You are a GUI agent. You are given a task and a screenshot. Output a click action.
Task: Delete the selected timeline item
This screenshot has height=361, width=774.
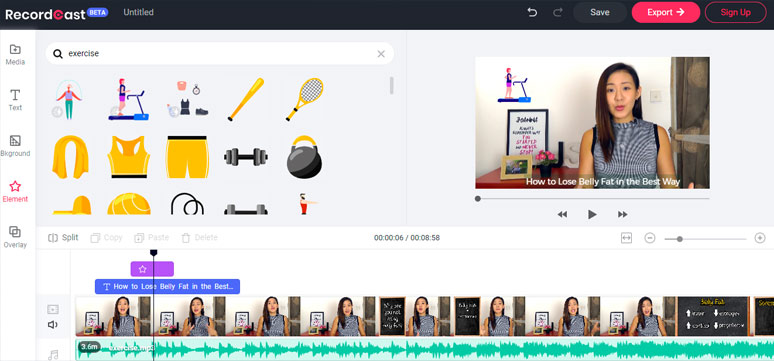pos(199,238)
